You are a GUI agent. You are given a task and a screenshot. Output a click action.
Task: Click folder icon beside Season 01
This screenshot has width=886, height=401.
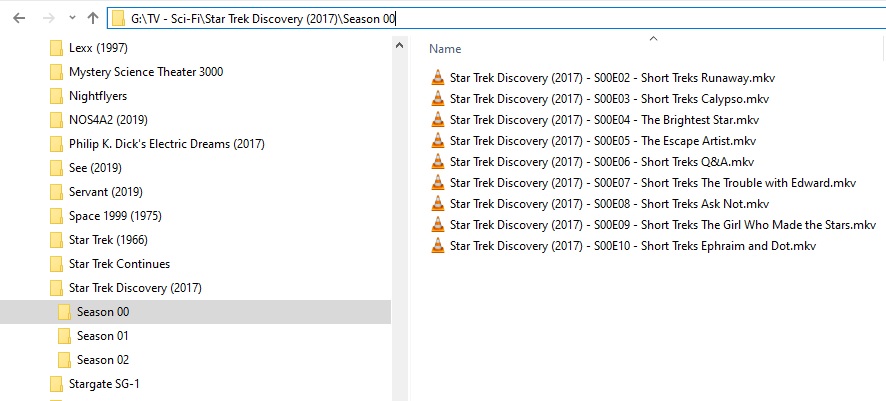[x=64, y=336]
